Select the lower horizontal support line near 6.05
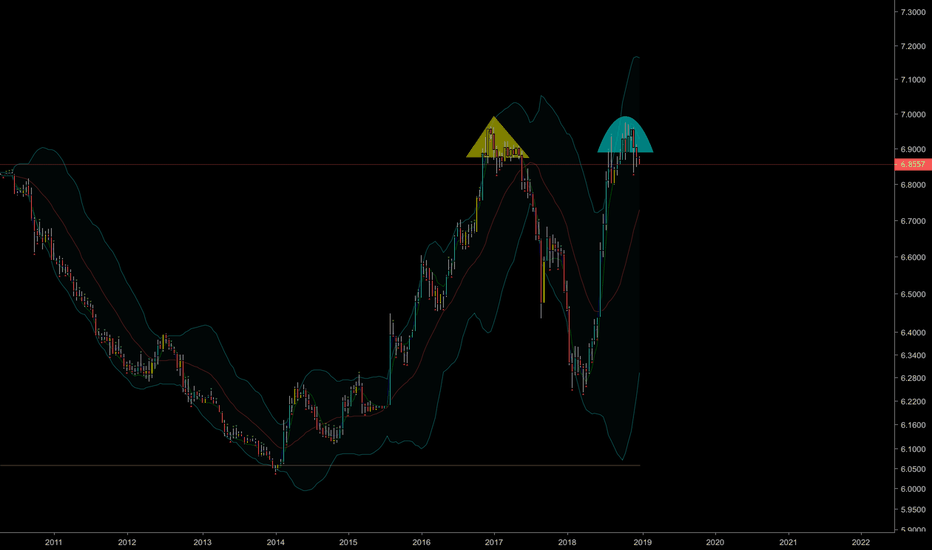Screen dimensions: 932x550 pos(320,465)
